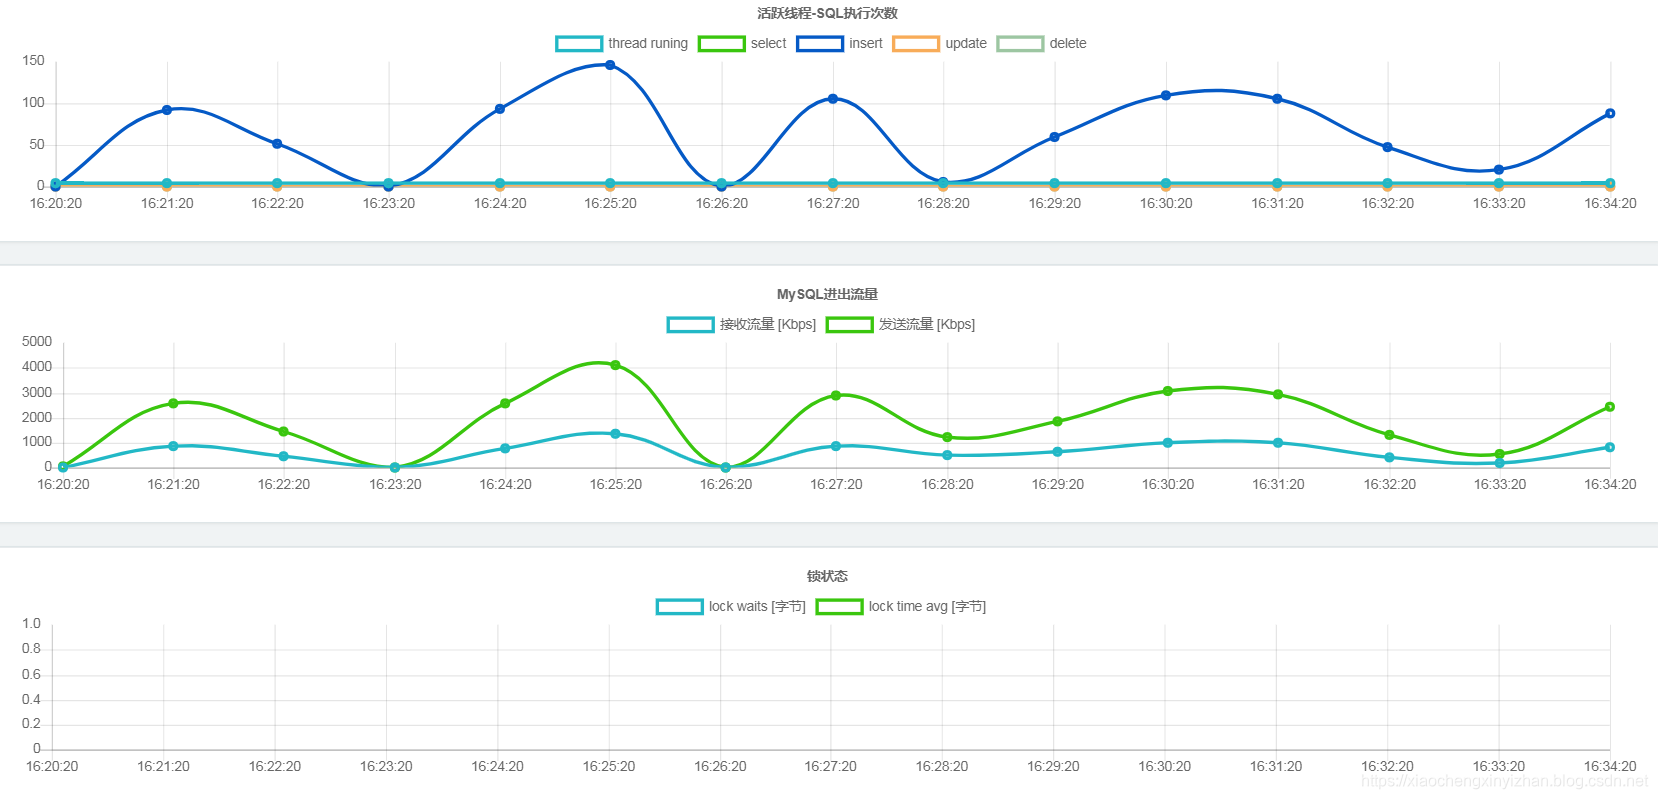Click y-axis value 5000 in traffic chart
1658x799 pixels.
coord(37,341)
